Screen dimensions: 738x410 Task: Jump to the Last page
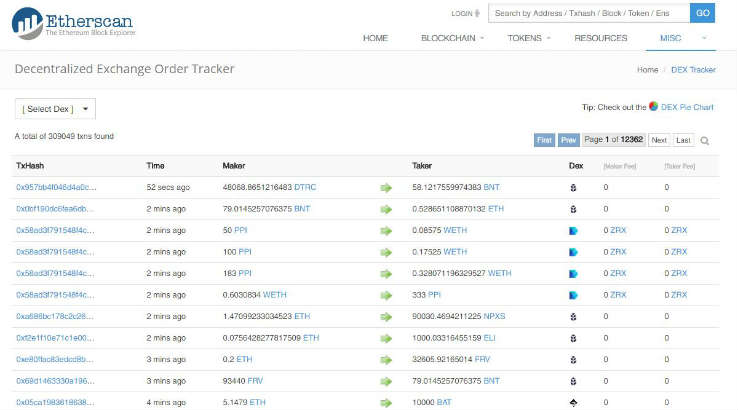coord(683,140)
